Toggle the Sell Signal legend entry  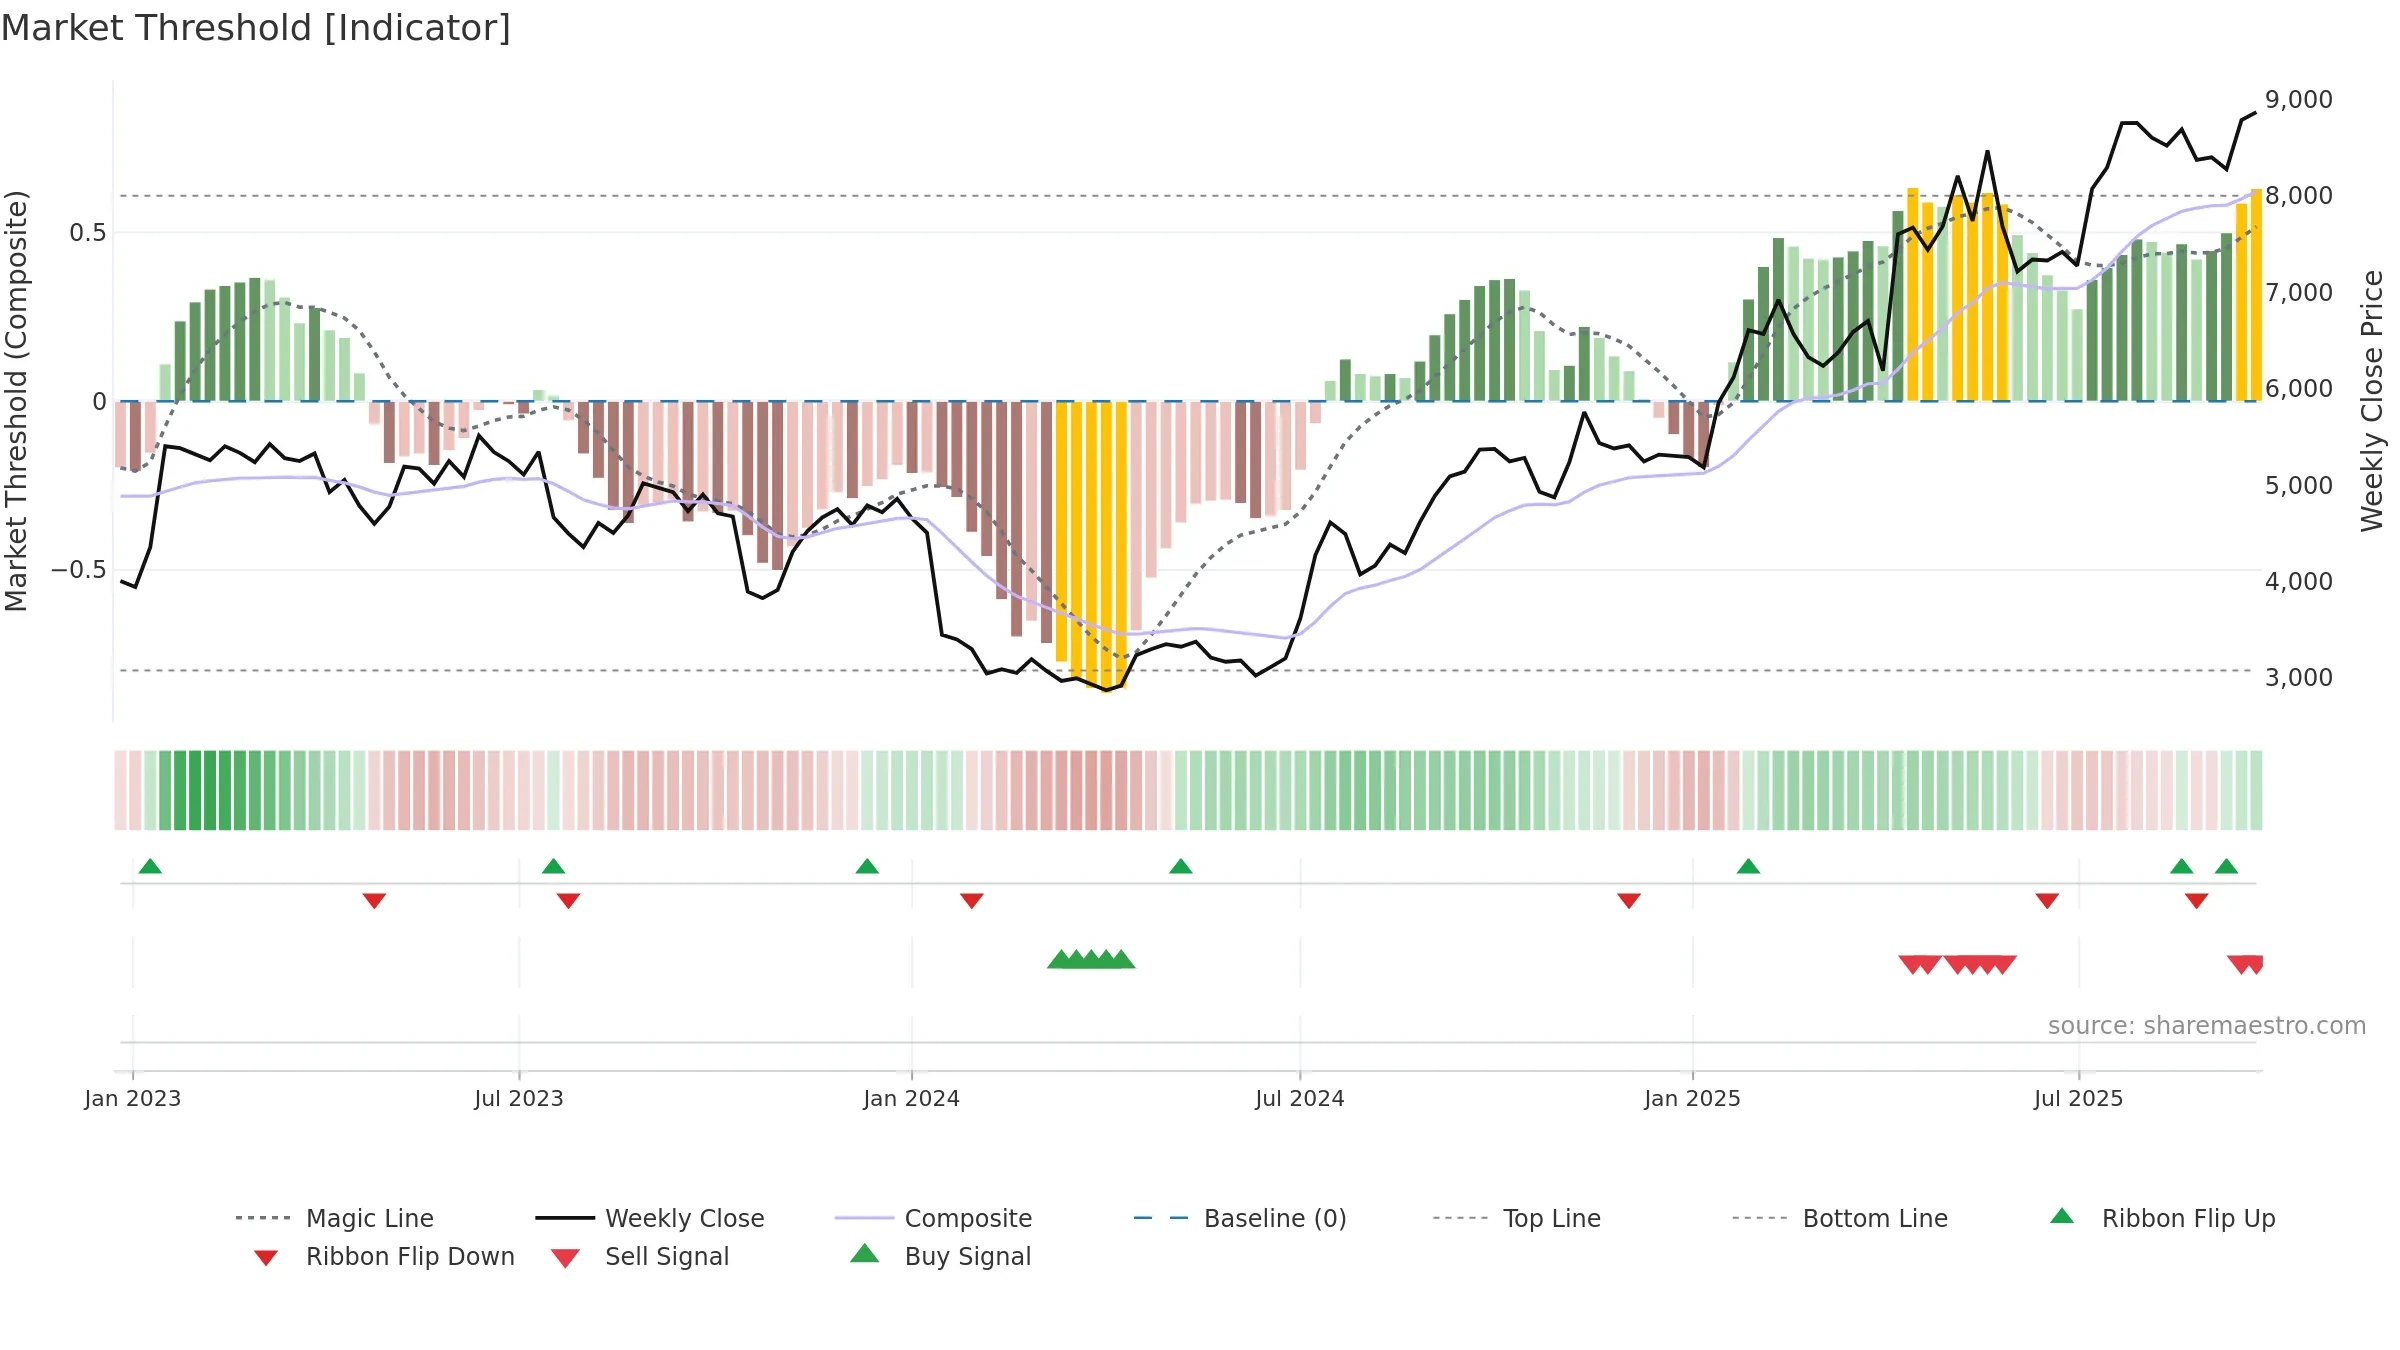click(640, 1256)
